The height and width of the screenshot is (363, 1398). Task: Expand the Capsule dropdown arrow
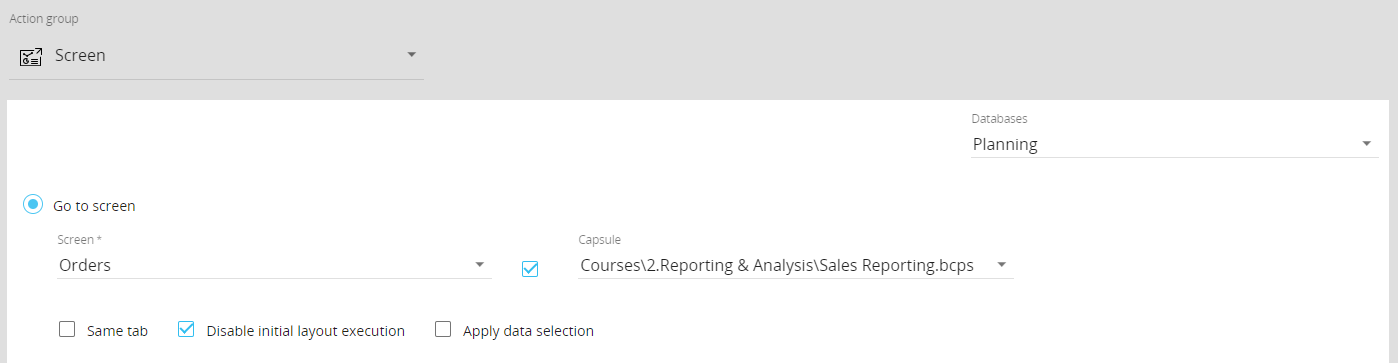(1001, 265)
